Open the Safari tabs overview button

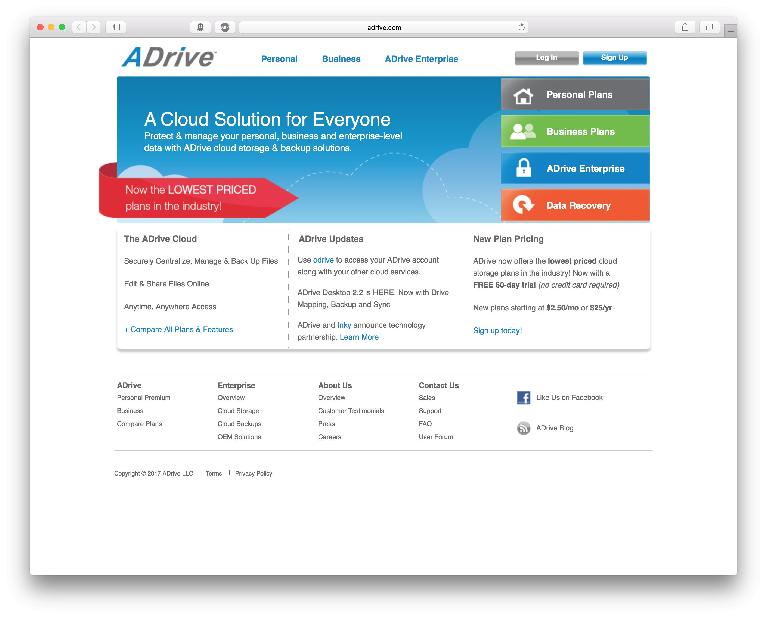(x=709, y=27)
